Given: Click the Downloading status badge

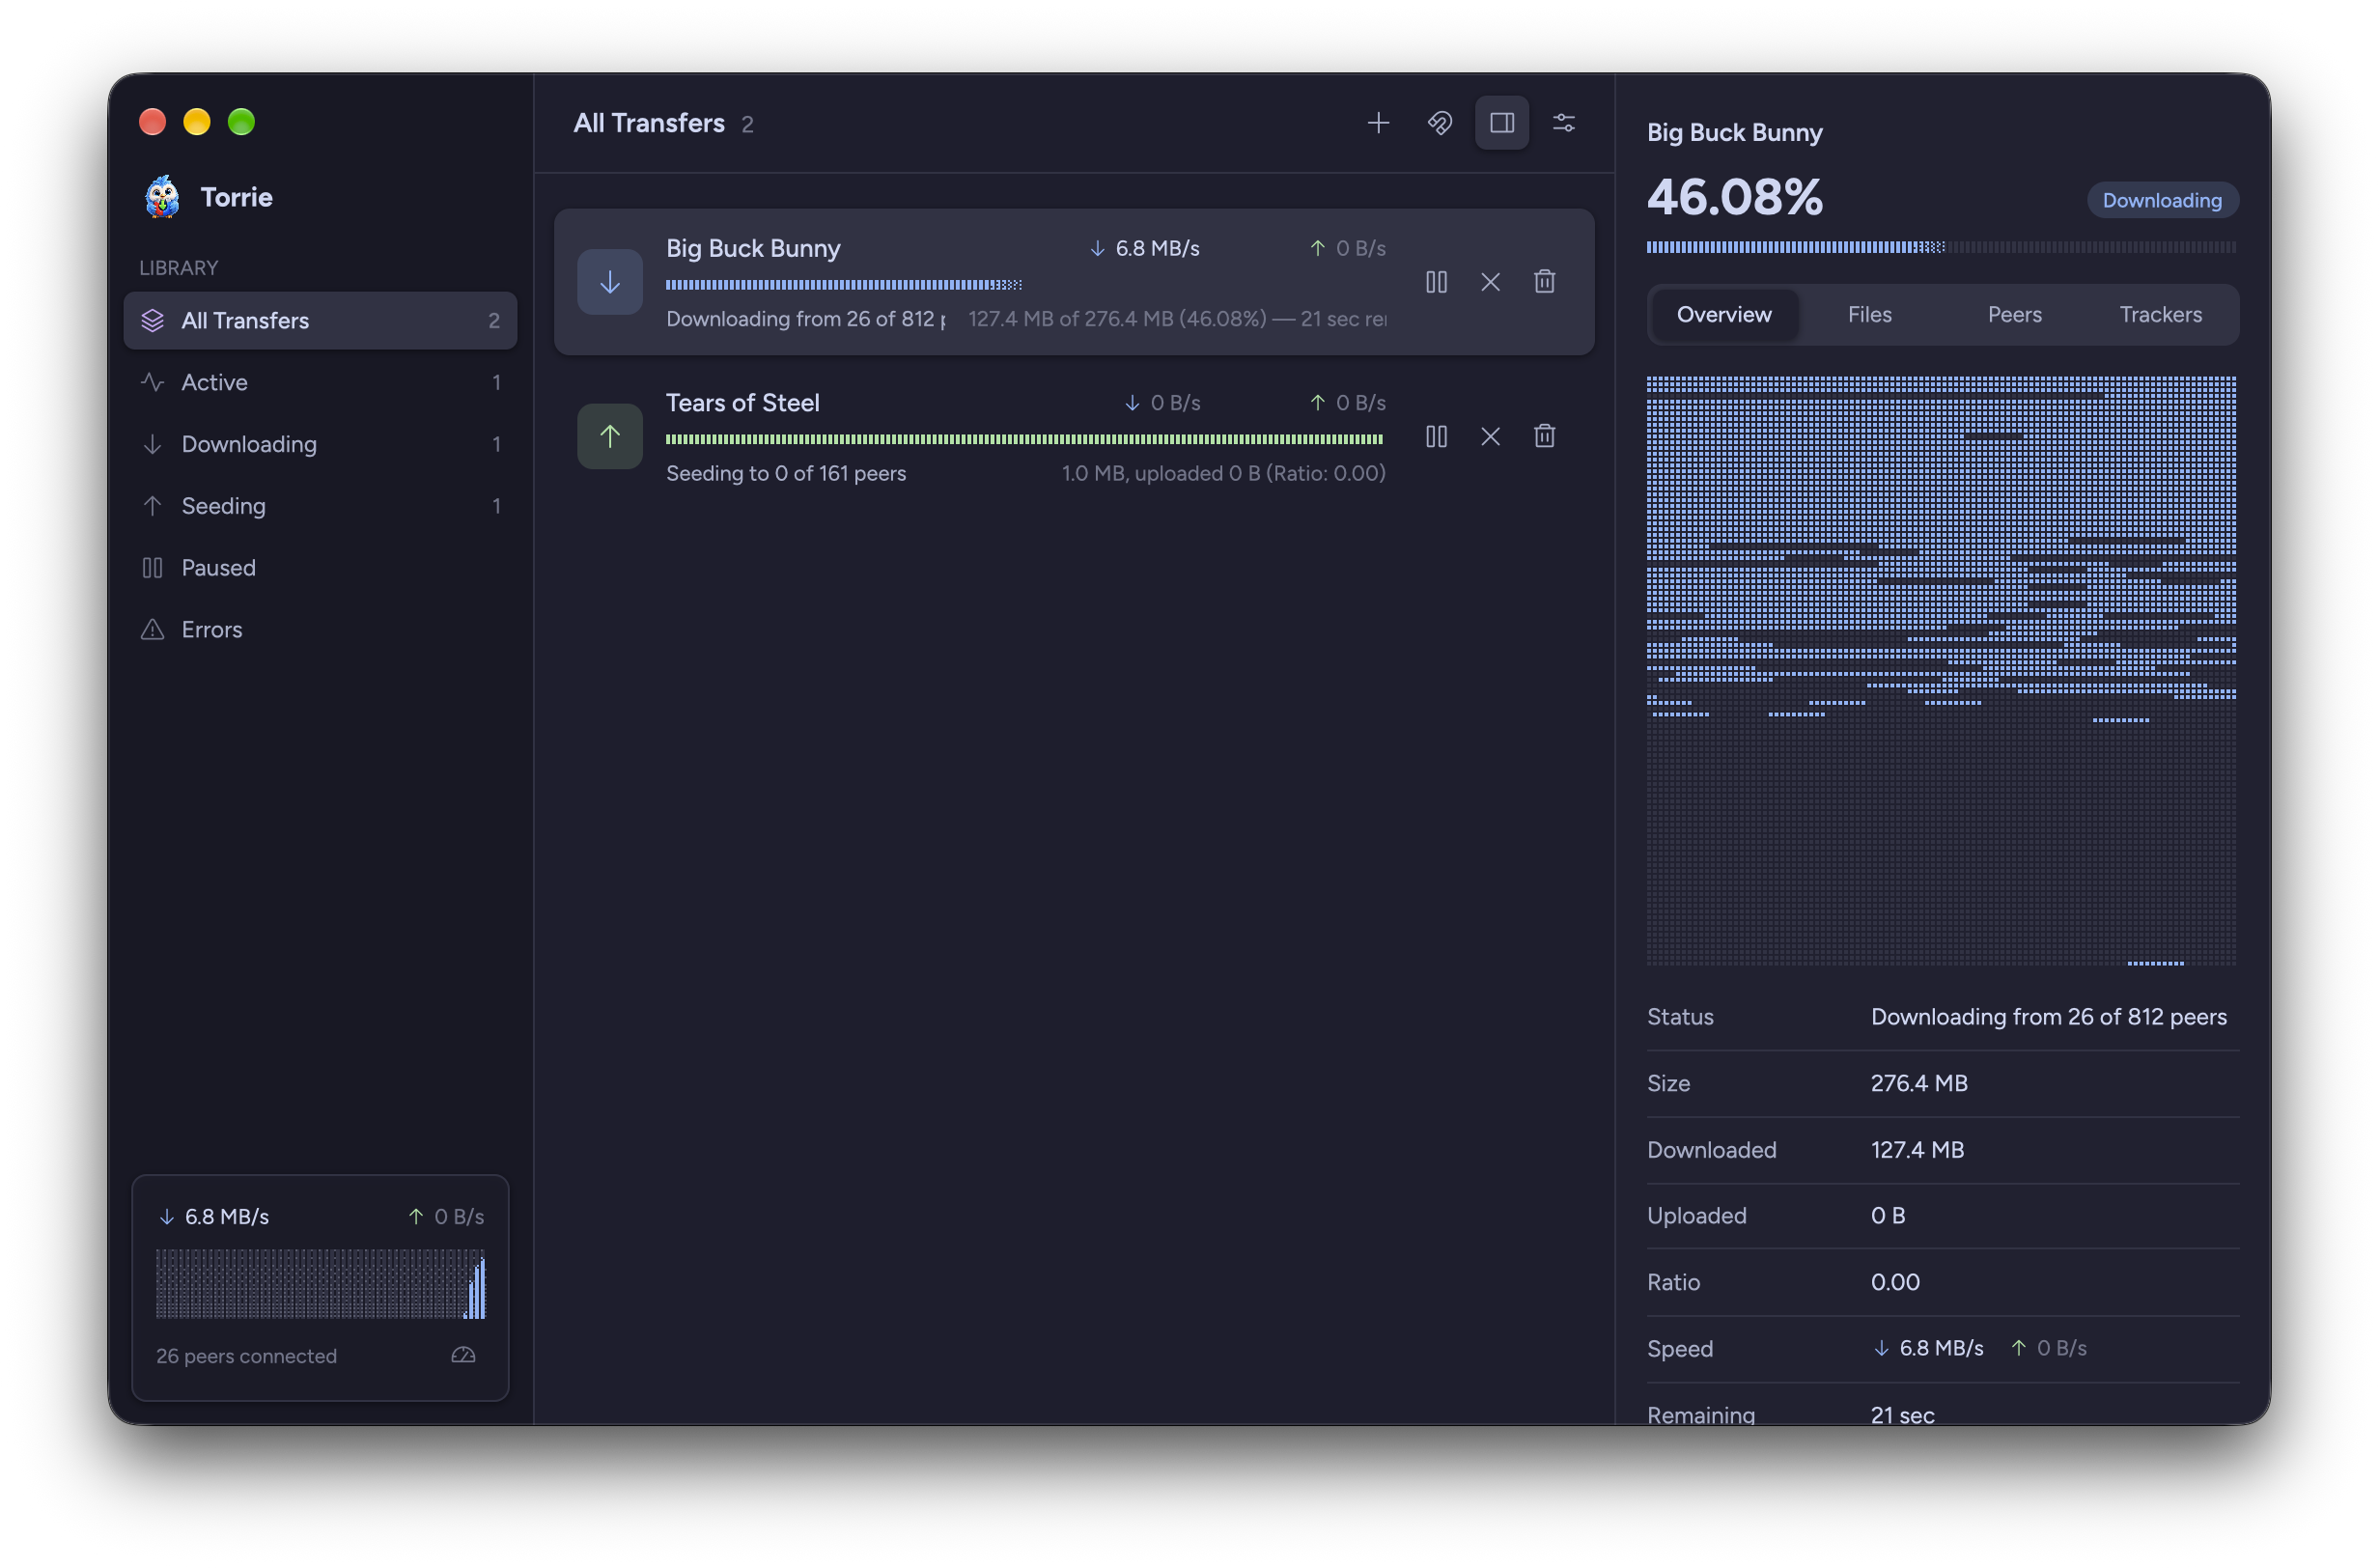Looking at the screenshot, I should [x=2162, y=200].
